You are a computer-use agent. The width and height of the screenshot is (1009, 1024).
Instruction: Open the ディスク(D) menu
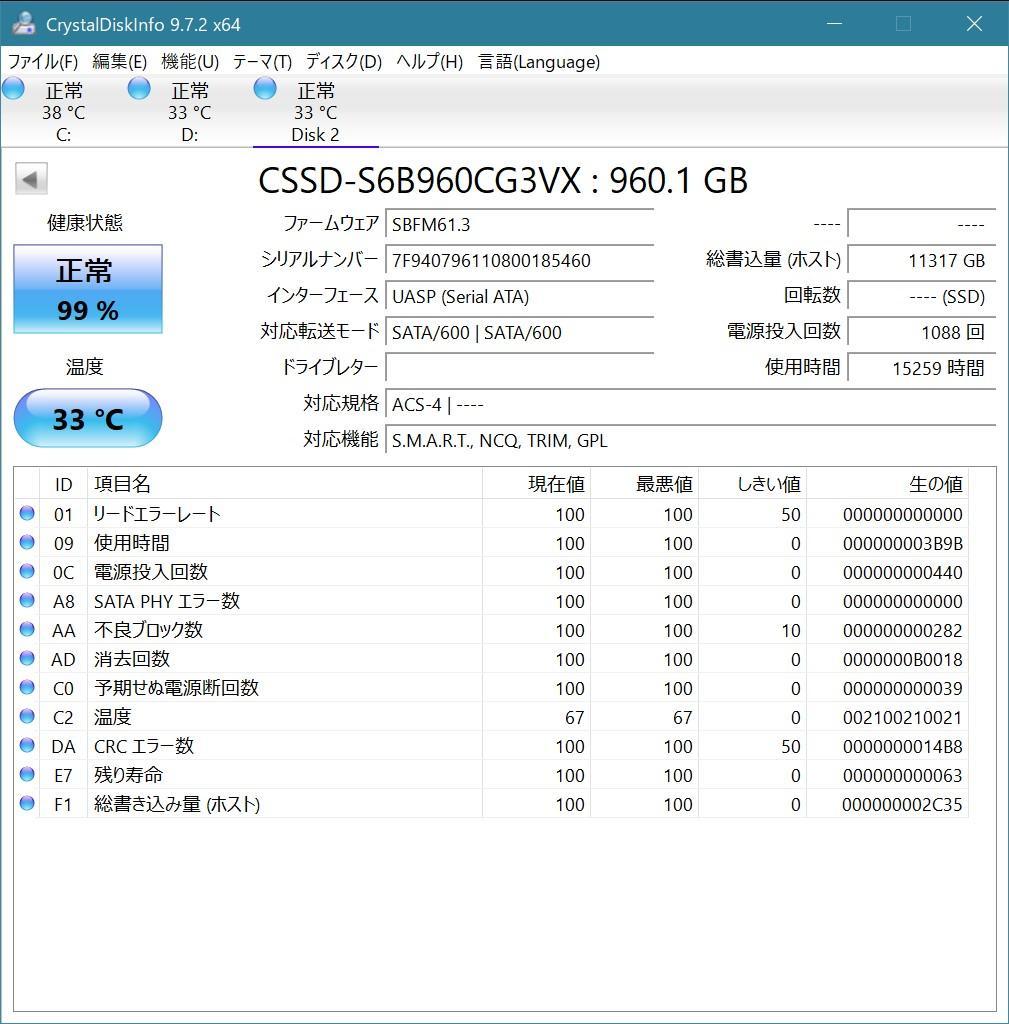(x=342, y=62)
